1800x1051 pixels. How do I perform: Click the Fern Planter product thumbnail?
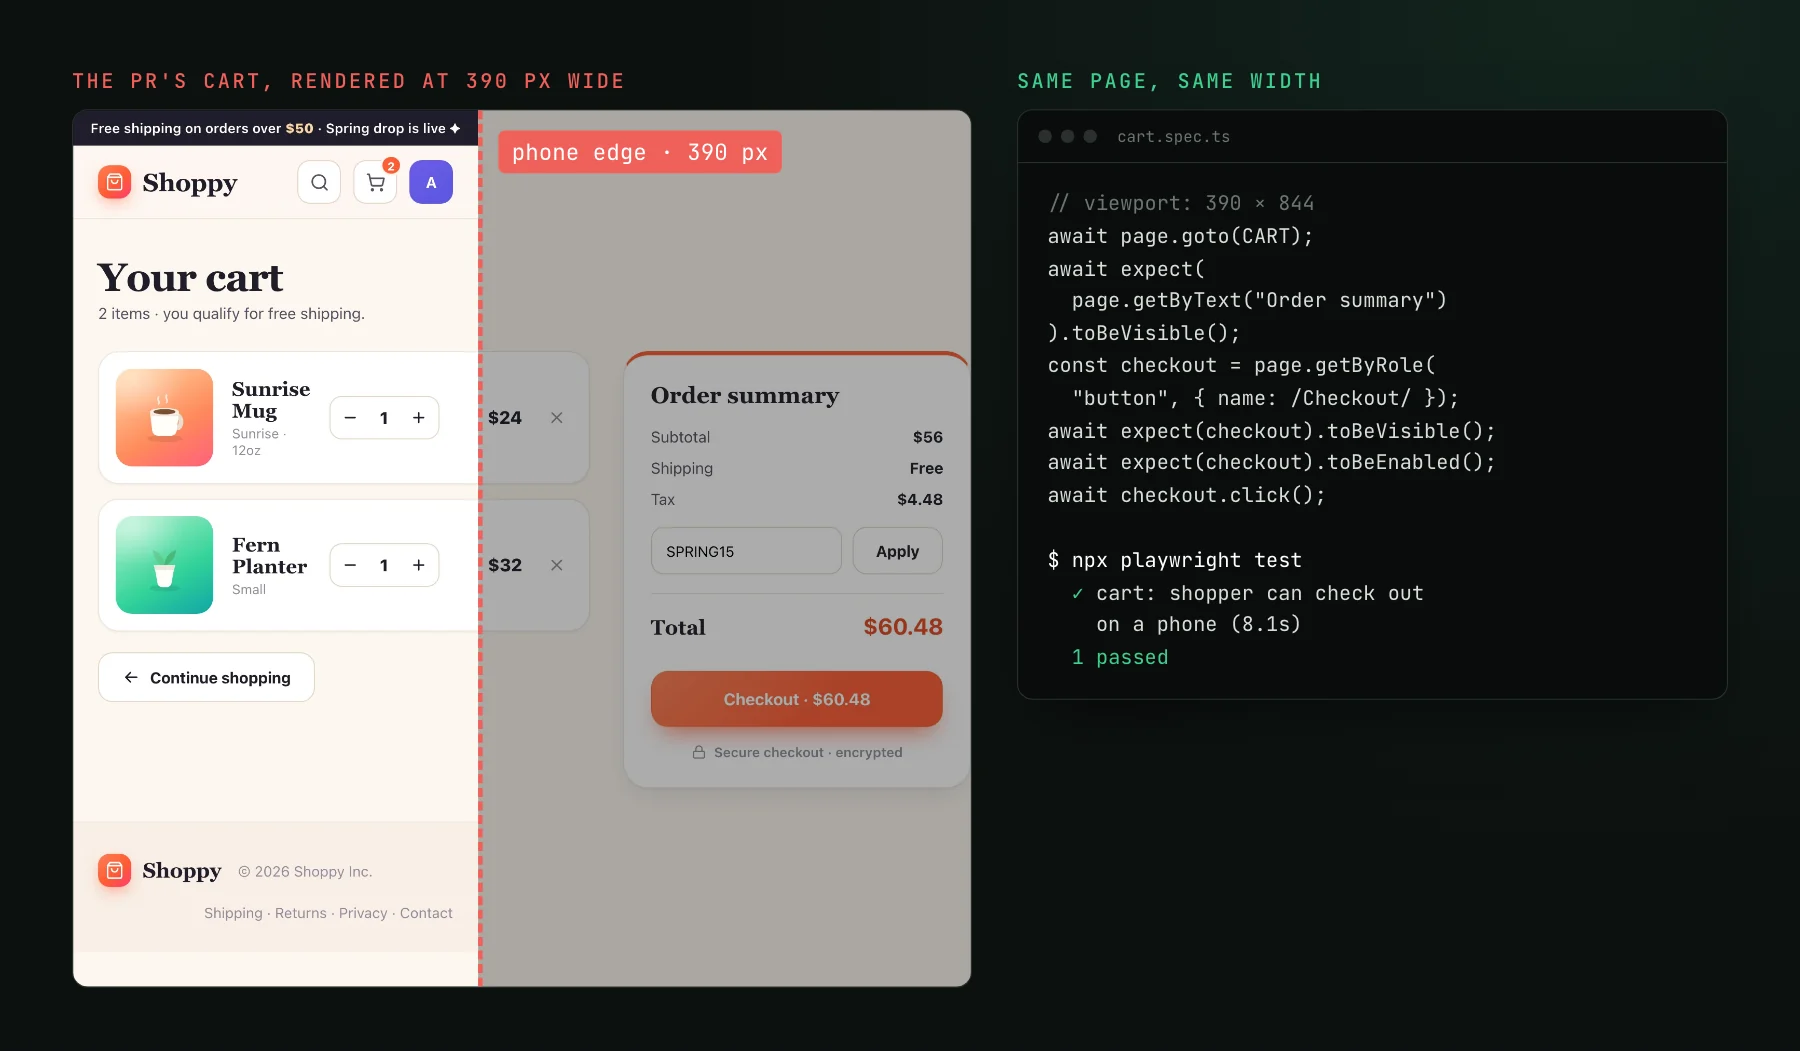165,565
